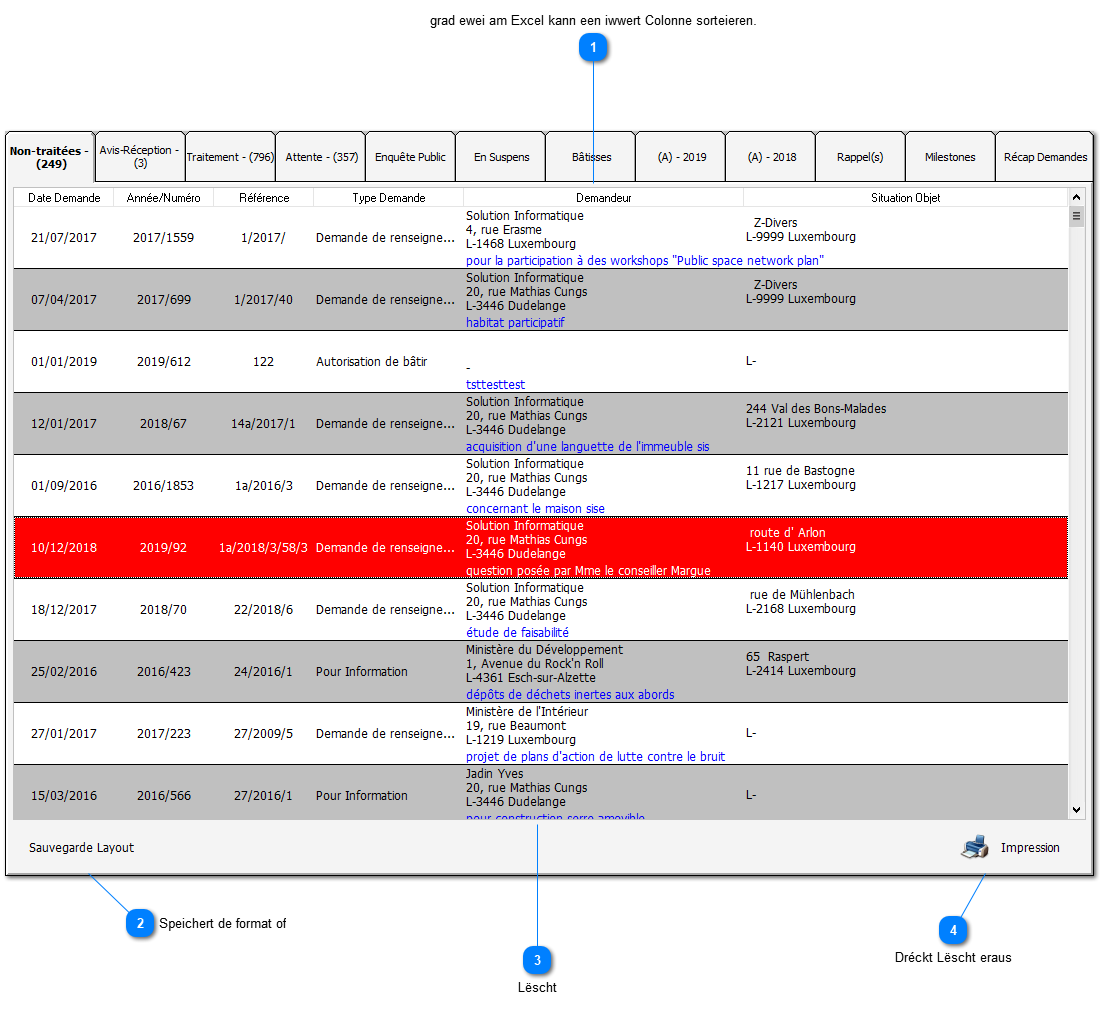This screenshot has height=1011, width=1103.
Task: Click callout marker number 2
Action: [140, 923]
